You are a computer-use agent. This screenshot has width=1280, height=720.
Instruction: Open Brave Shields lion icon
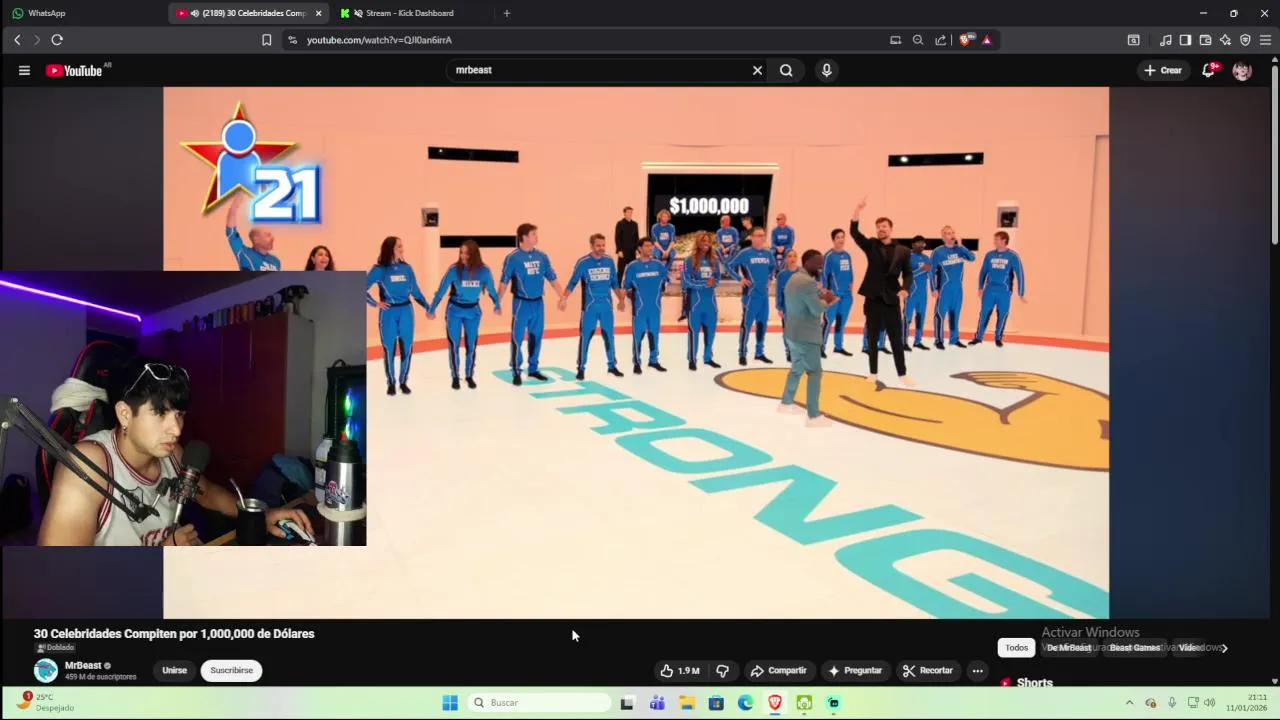coord(965,40)
